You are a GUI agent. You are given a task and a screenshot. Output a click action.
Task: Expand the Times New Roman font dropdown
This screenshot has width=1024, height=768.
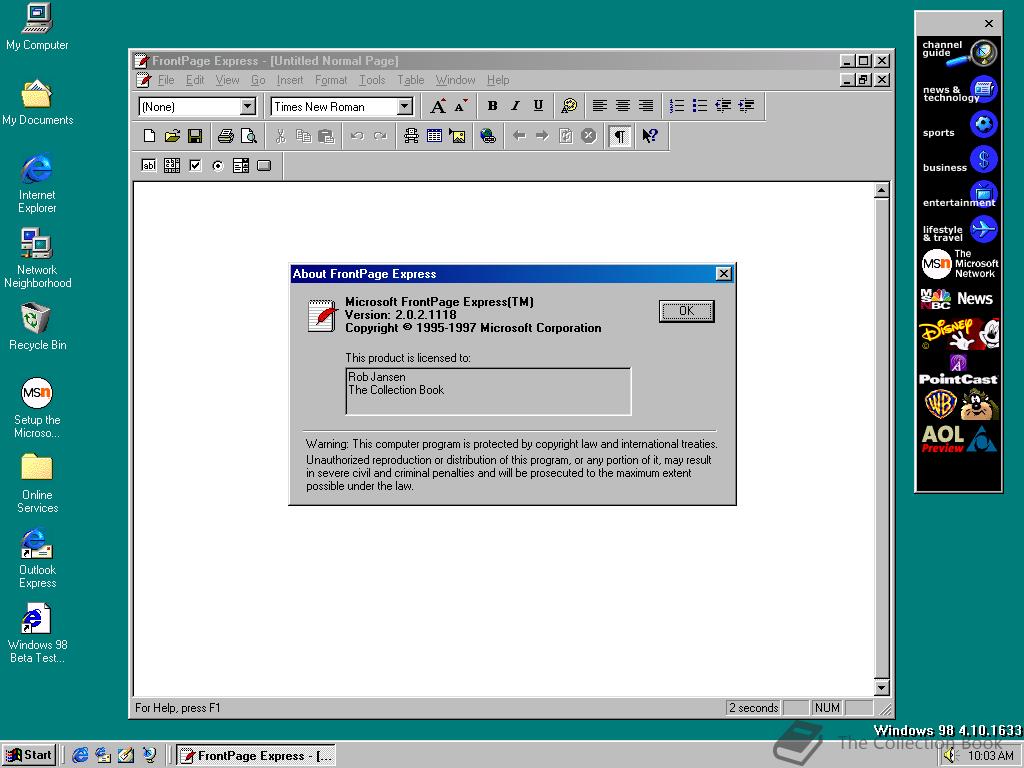click(x=405, y=106)
